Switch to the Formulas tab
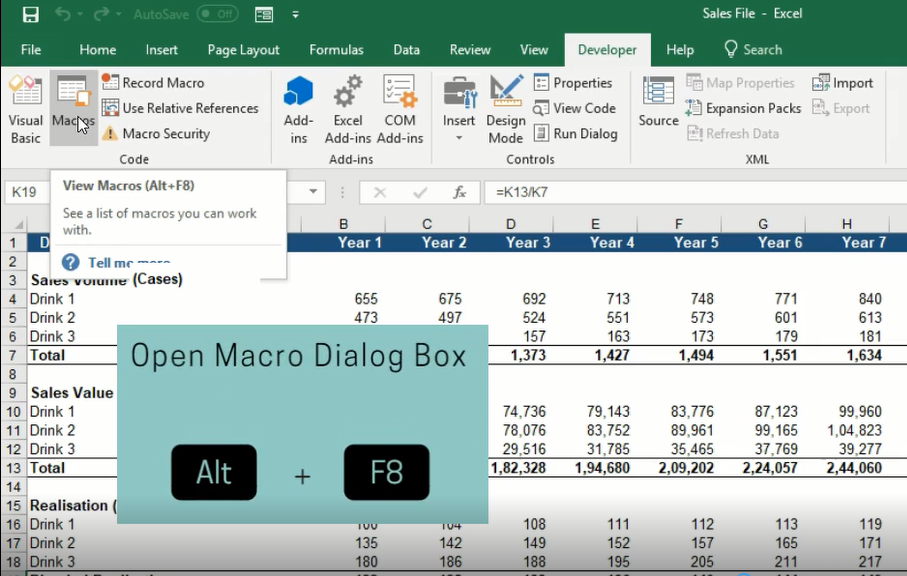Screen dimensions: 907x576 click(336, 50)
